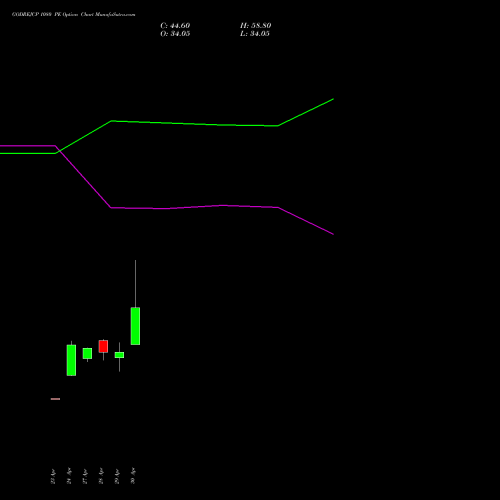Click the '30 Apr' date axis label
The image size is (500, 500).
click(x=133, y=476)
